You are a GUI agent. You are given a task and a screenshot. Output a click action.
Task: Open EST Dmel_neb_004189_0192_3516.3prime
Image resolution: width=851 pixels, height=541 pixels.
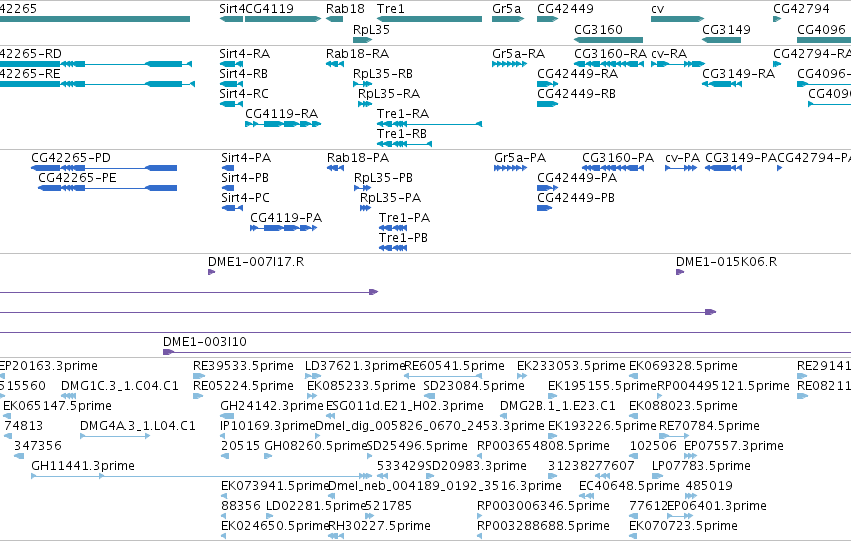(x=332, y=496)
